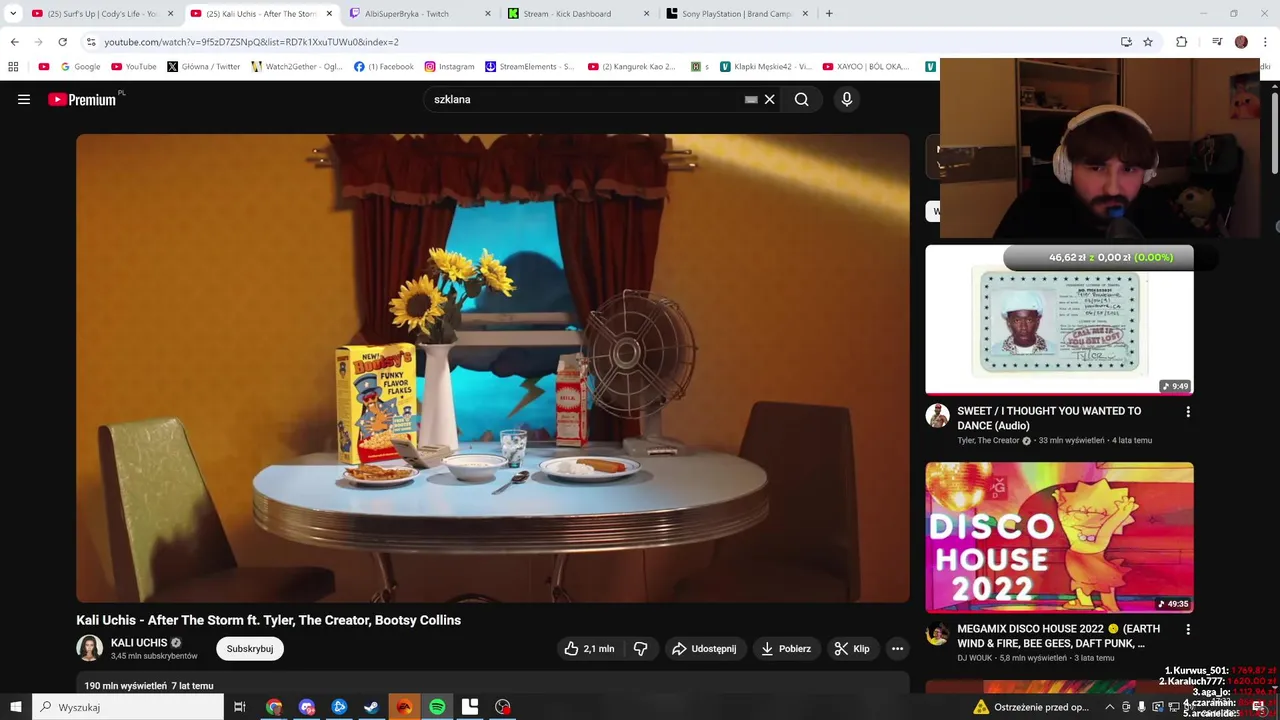The width and height of the screenshot is (1280, 720).
Task: Open a new browser tab
Action: [x=829, y=14]
